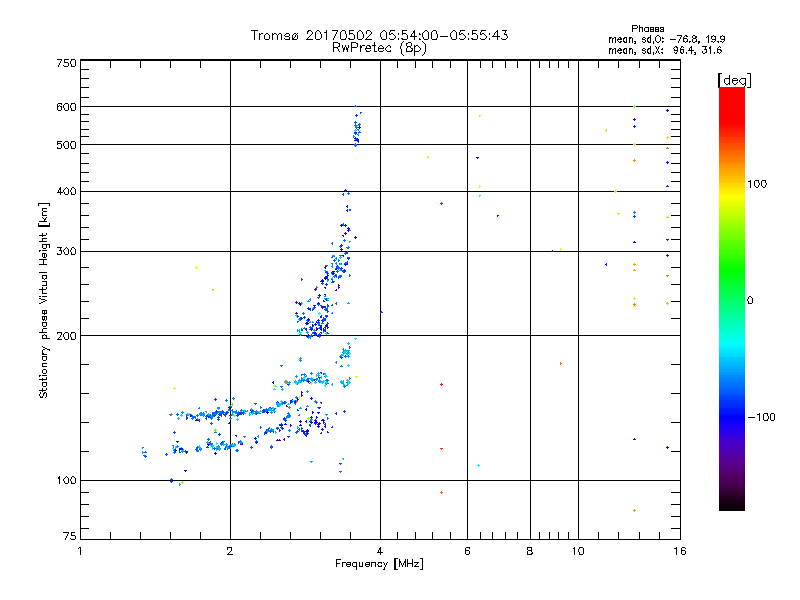Click the 'mean, sd,O: -76.8, 19.9' line
The height and width of the screenshot is (600, 800).
click(666, 39)
